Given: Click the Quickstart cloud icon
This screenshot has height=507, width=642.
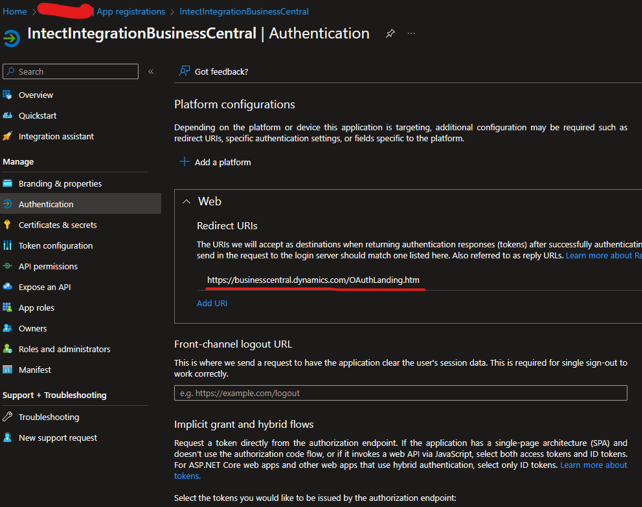Looking at the screenshot, I should [7, 115].
